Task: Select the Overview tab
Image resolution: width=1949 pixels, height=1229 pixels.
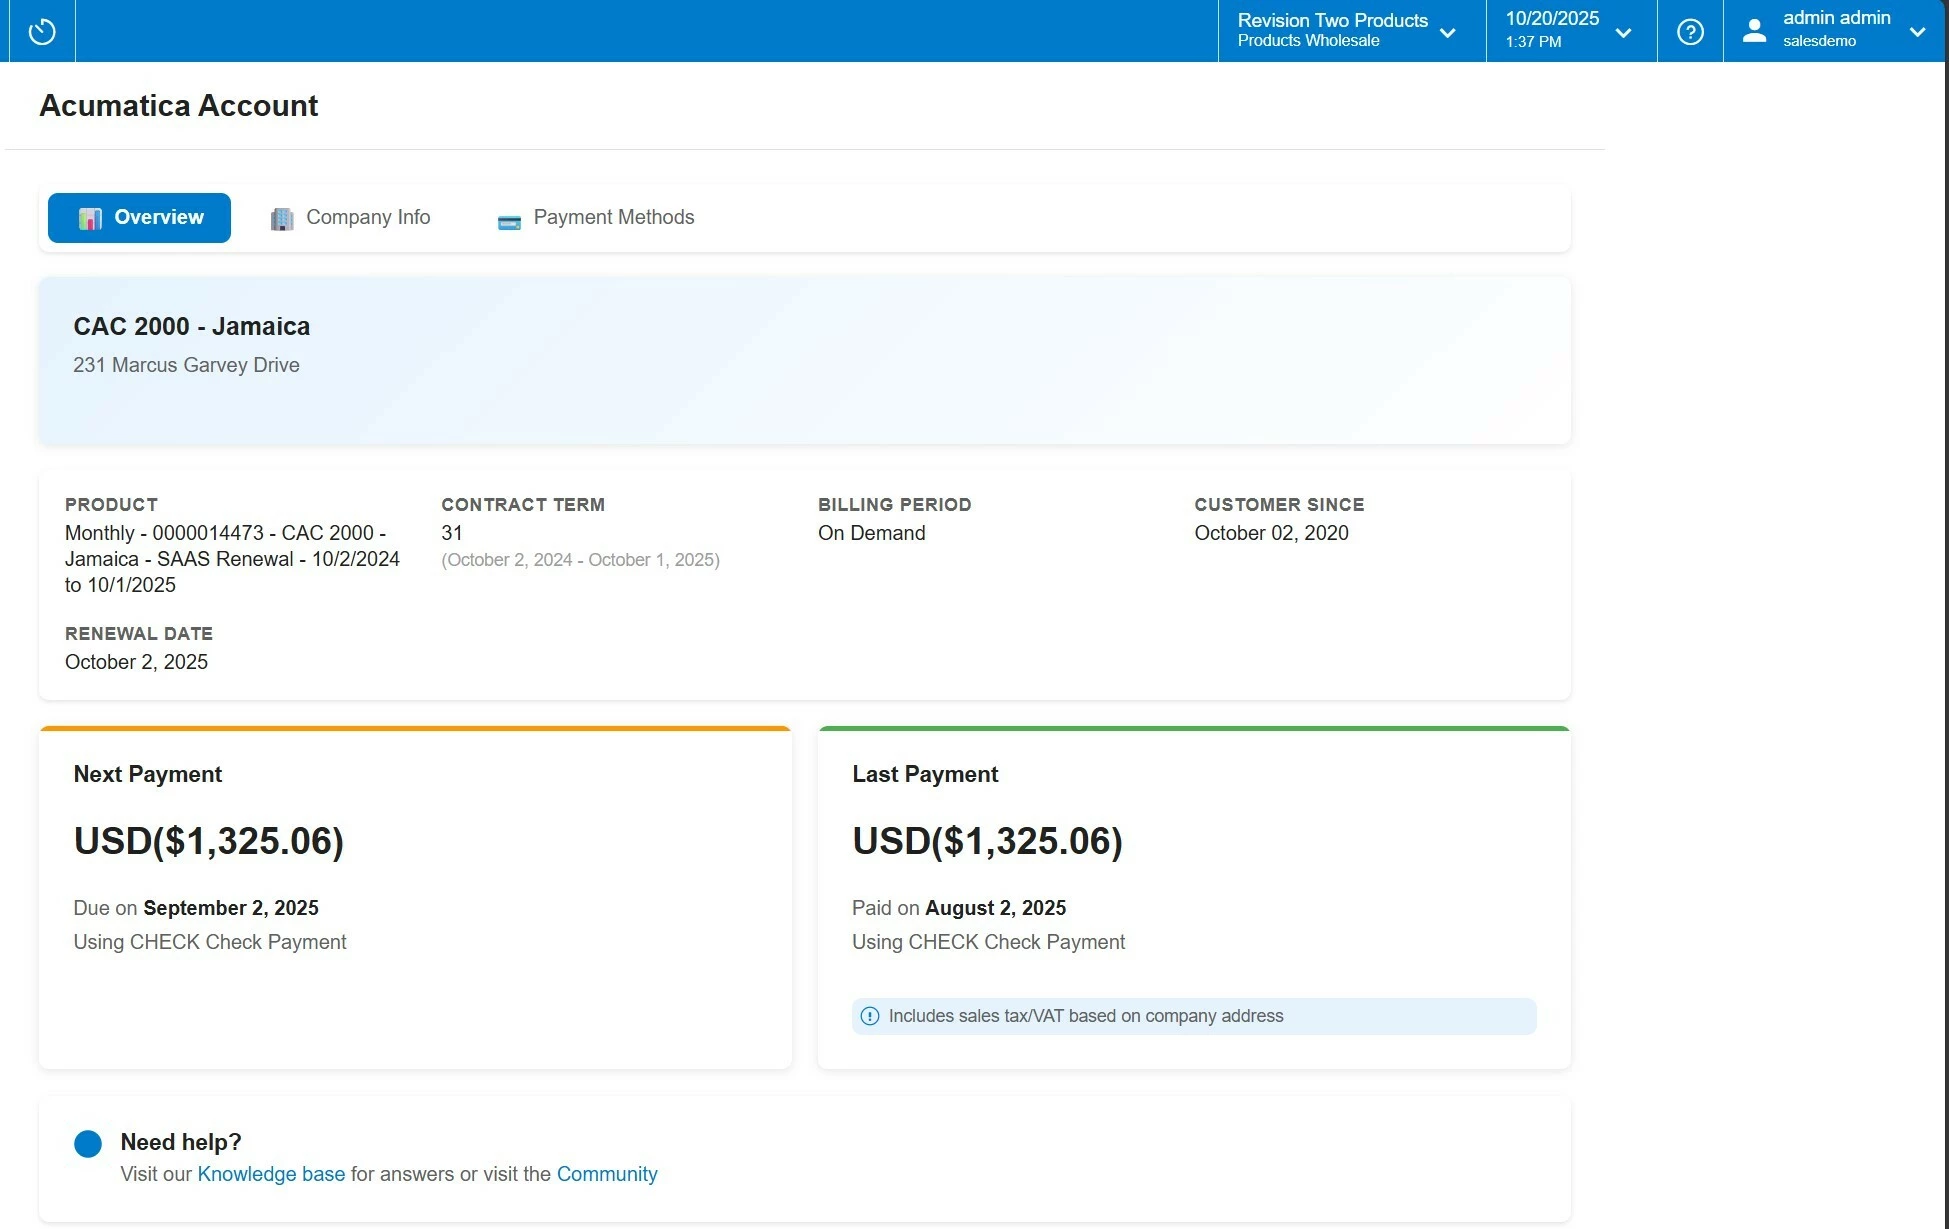Action: (158, 217)
